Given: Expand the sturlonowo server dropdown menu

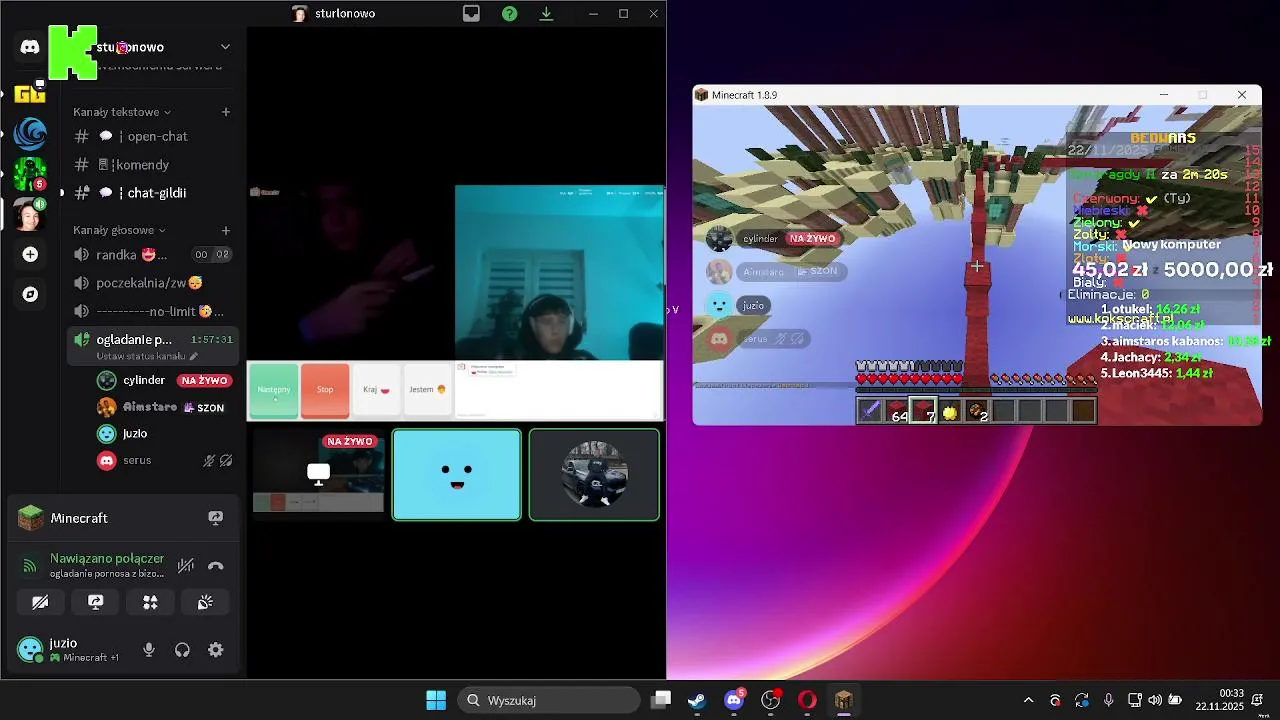Looking at the screenshot, I should pos(225,47).
